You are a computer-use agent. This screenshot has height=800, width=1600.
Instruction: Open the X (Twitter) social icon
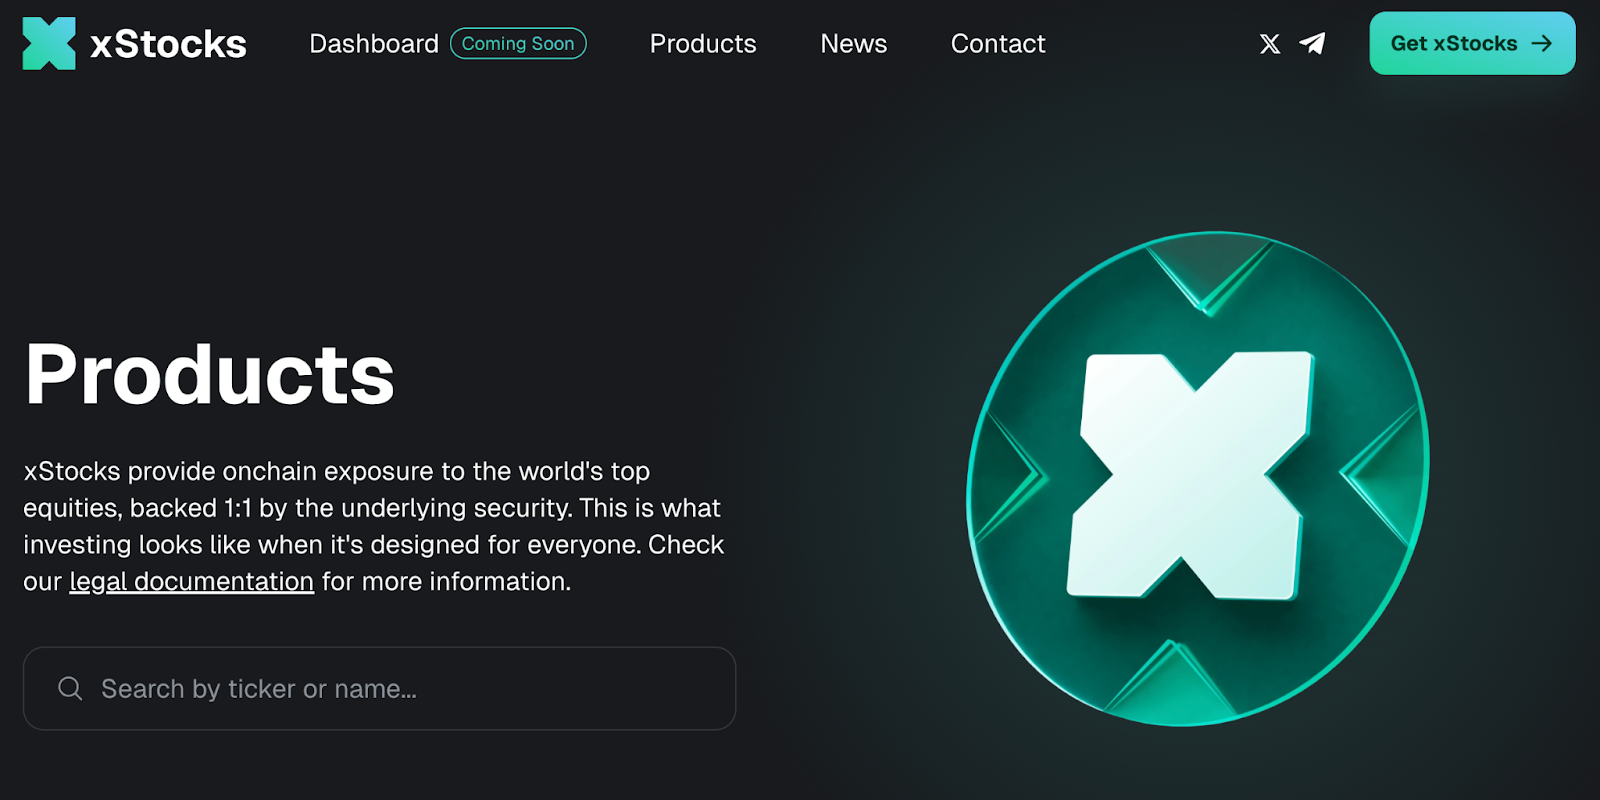[x=1269, y=44]
